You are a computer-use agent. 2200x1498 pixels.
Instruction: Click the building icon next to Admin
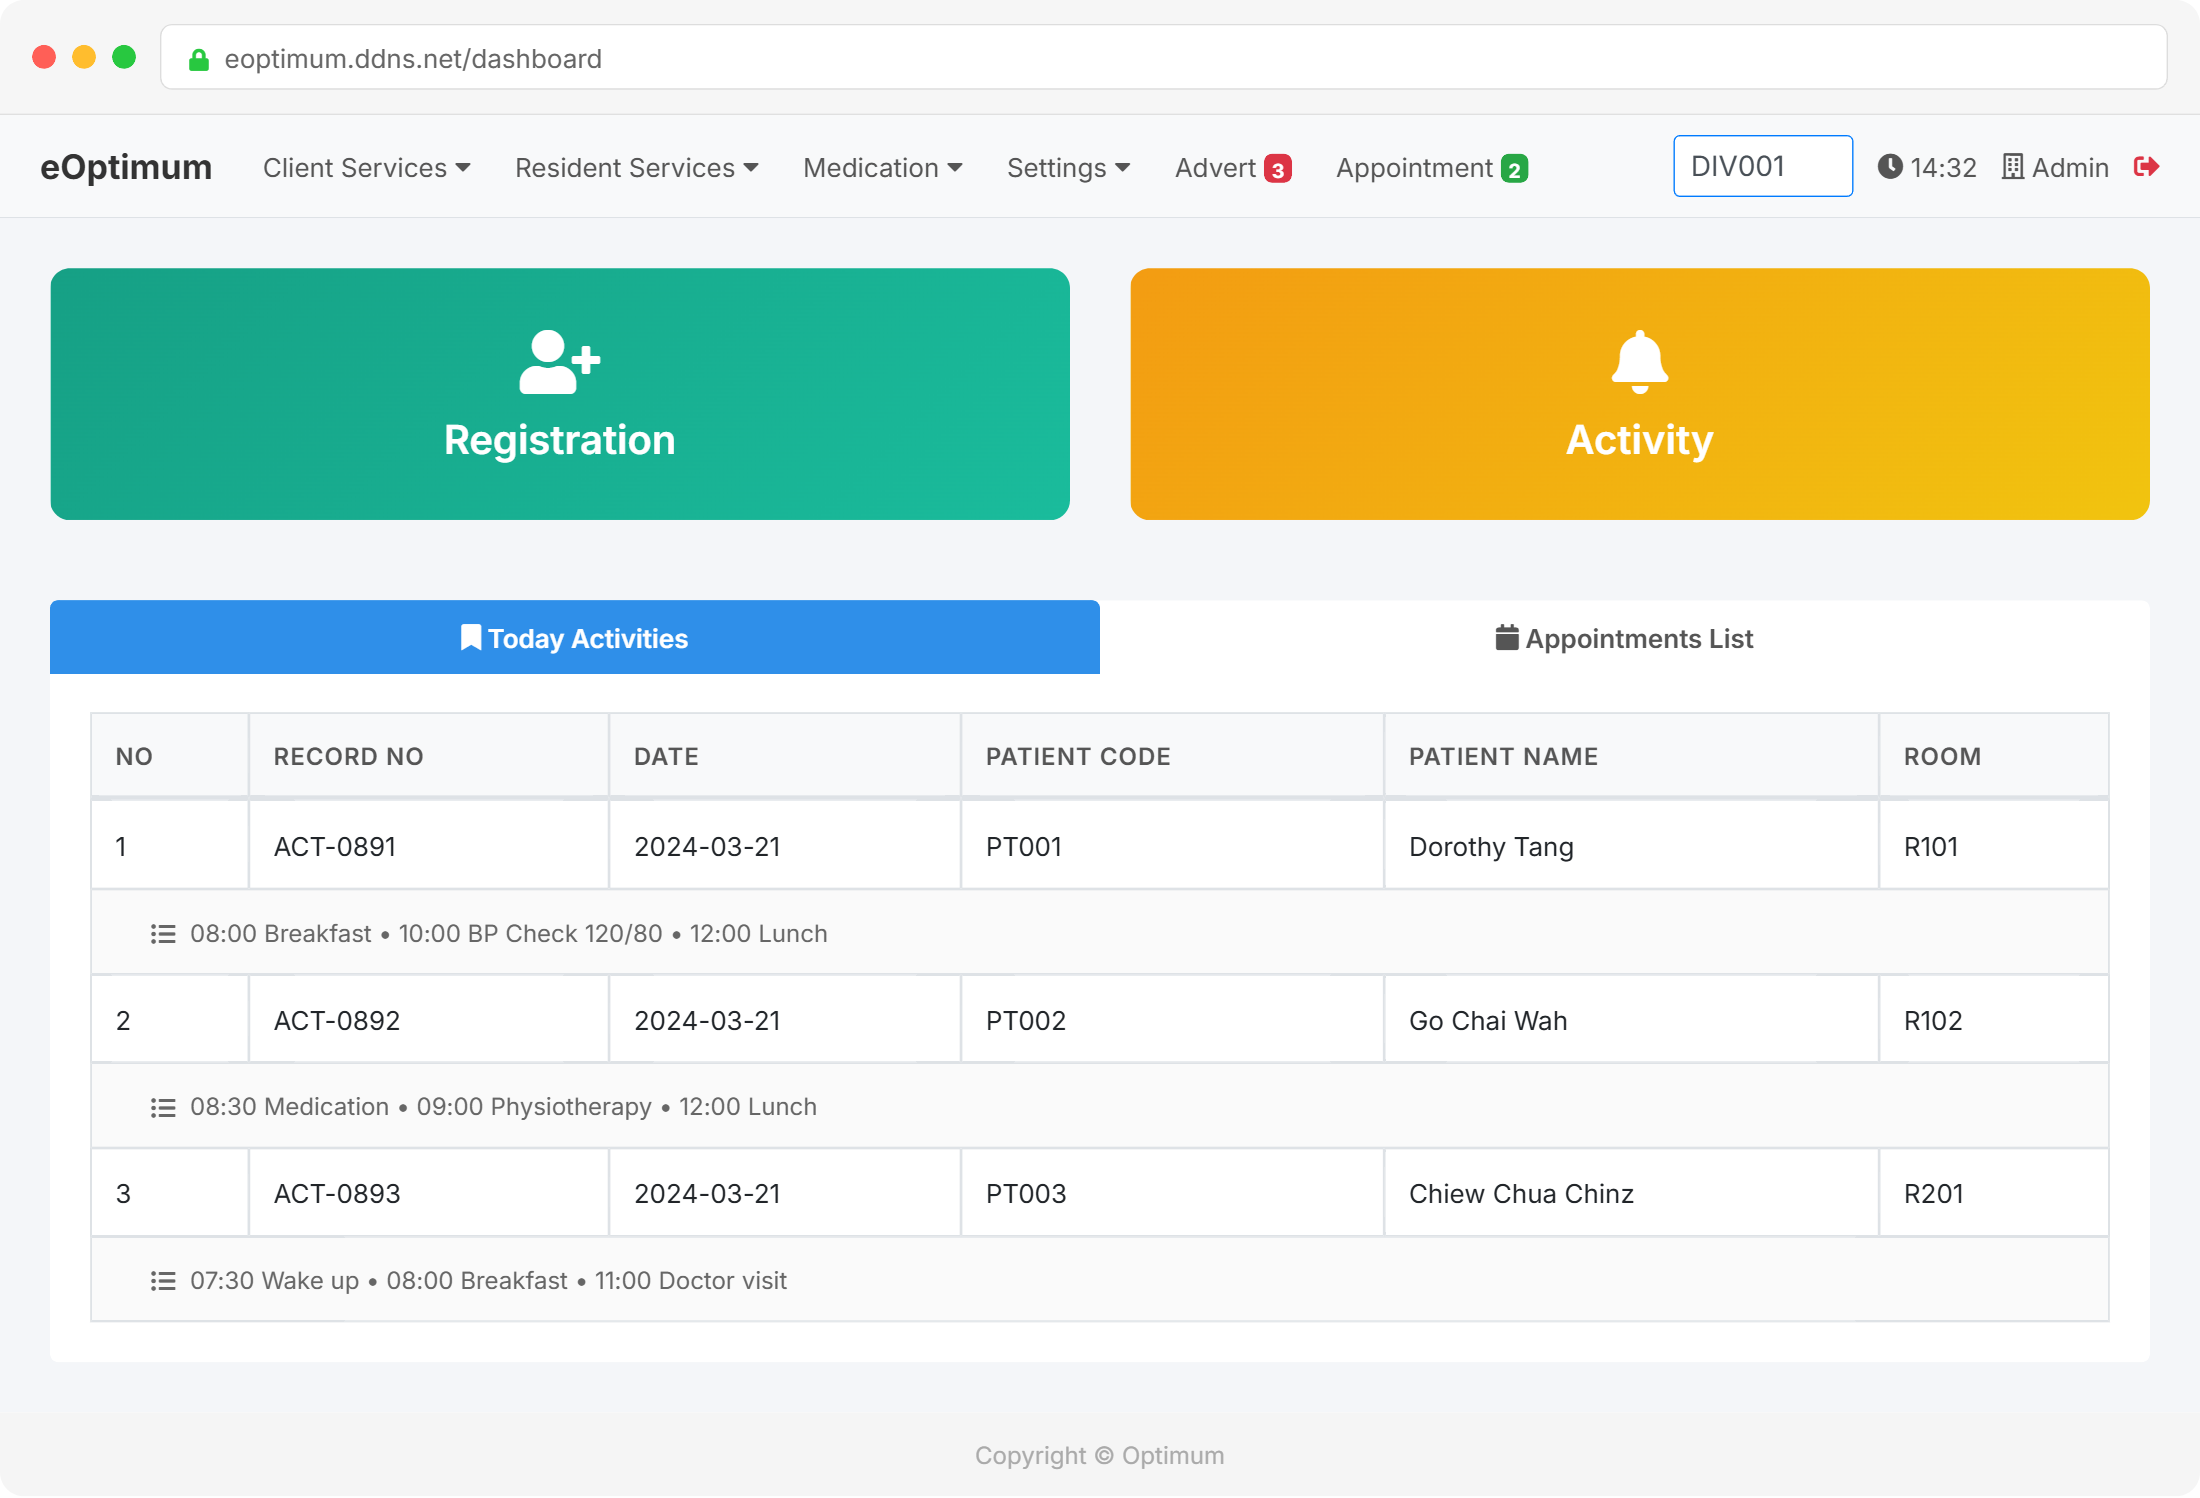click(x=2012, y=167)
